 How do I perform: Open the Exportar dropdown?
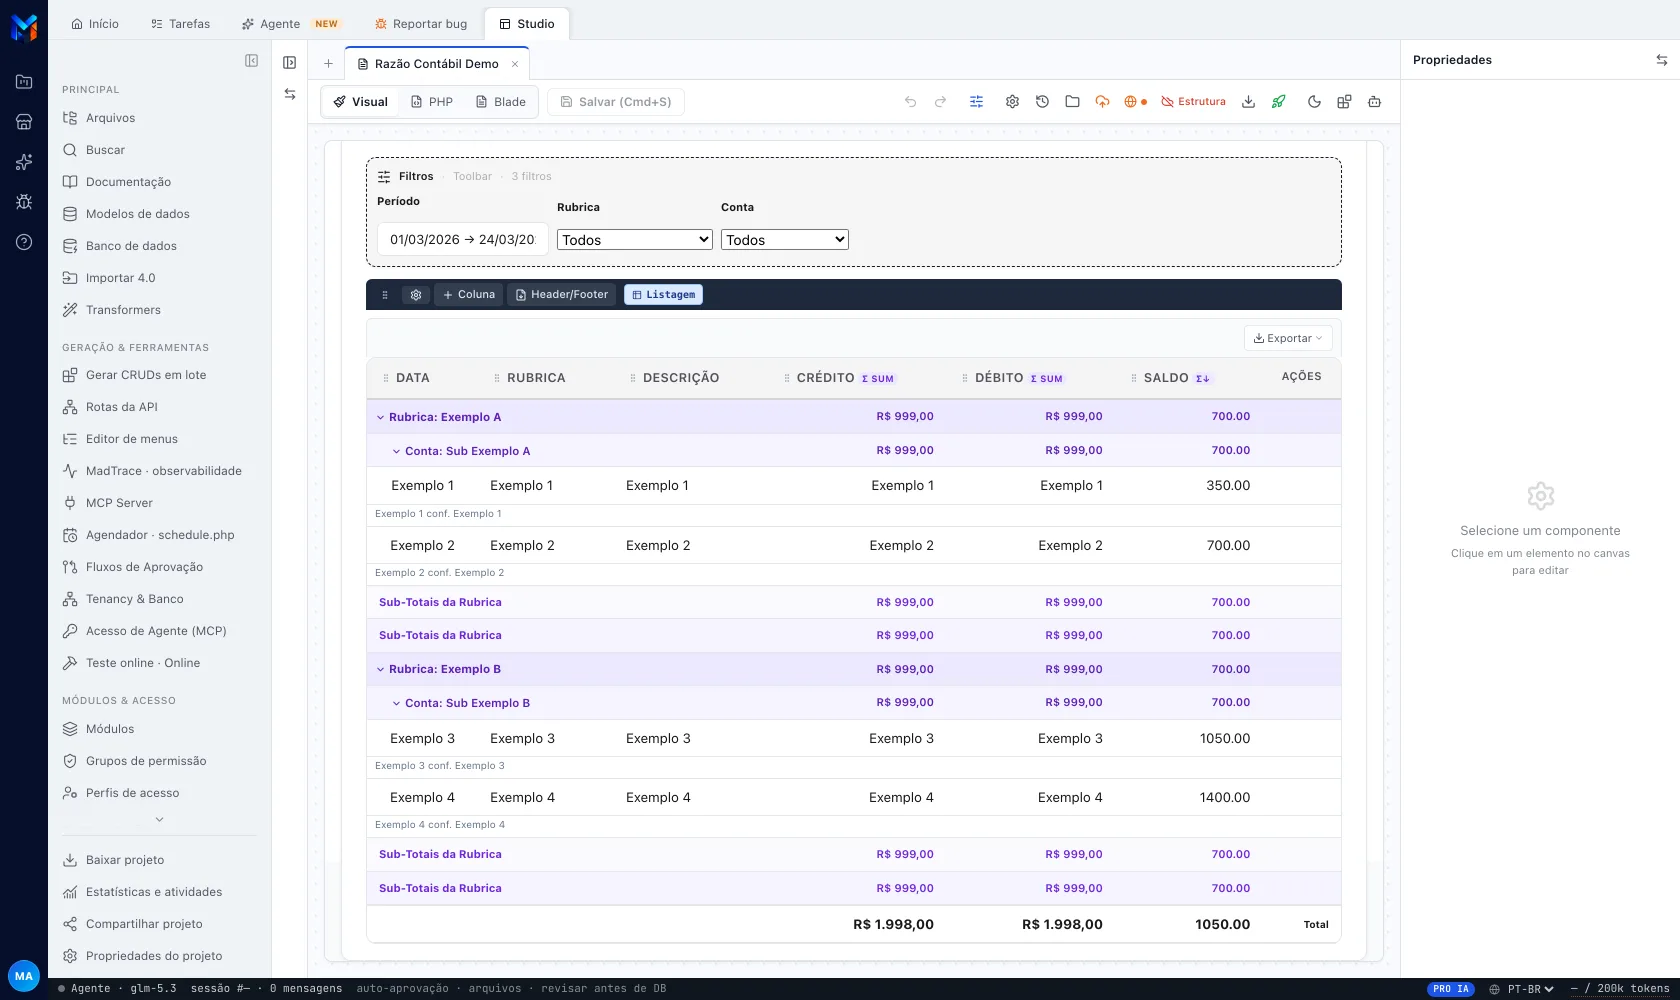(1288, 338)
